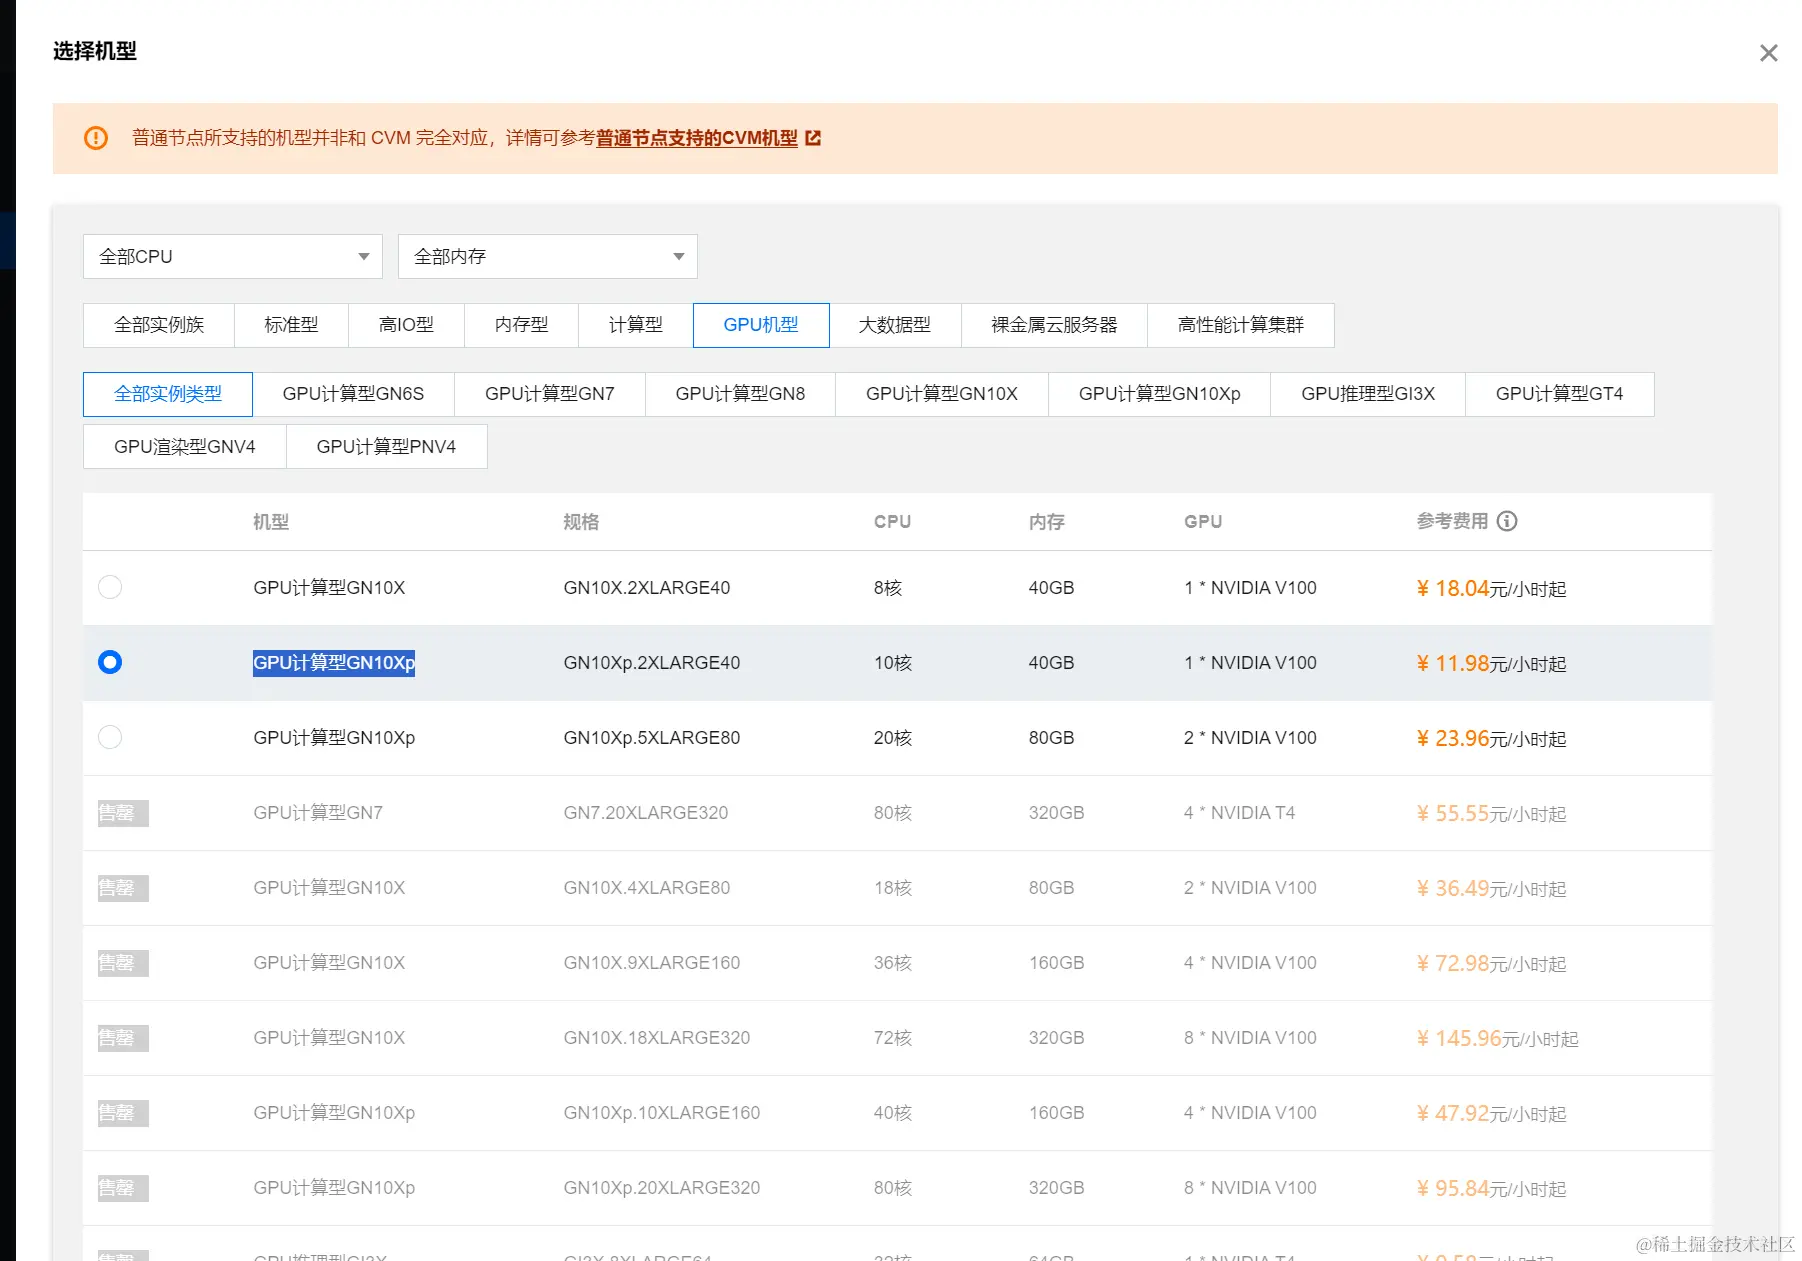Select the GN10Xp.5XLARGE80 radio button
This screenshot has width=1802, height=1261.
tap(110, 737)
